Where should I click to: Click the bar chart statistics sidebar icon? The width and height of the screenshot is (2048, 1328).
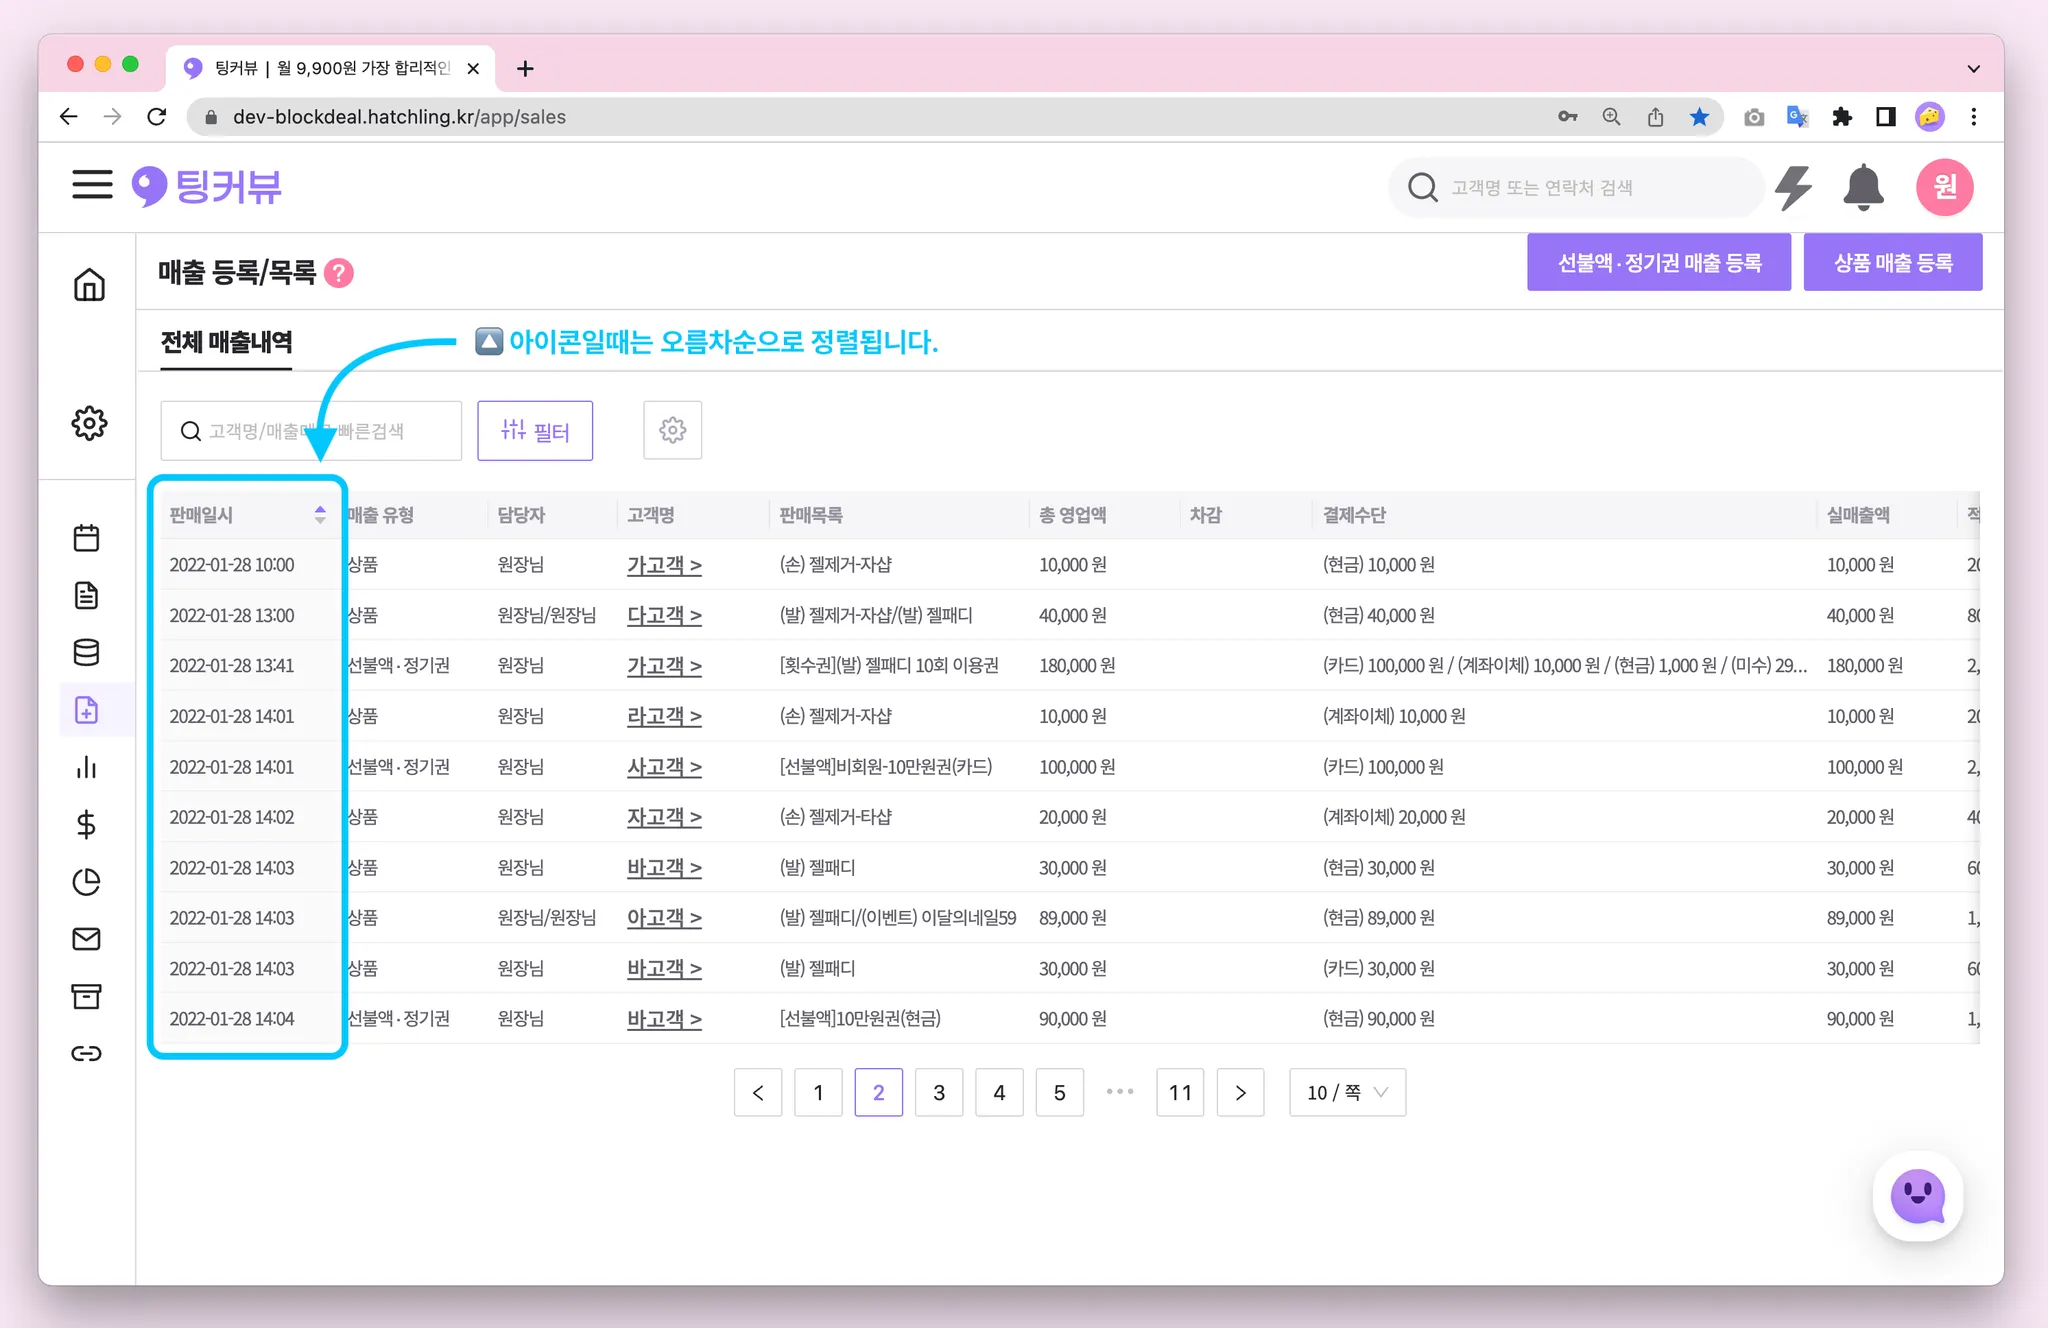(x=87, y=767)
